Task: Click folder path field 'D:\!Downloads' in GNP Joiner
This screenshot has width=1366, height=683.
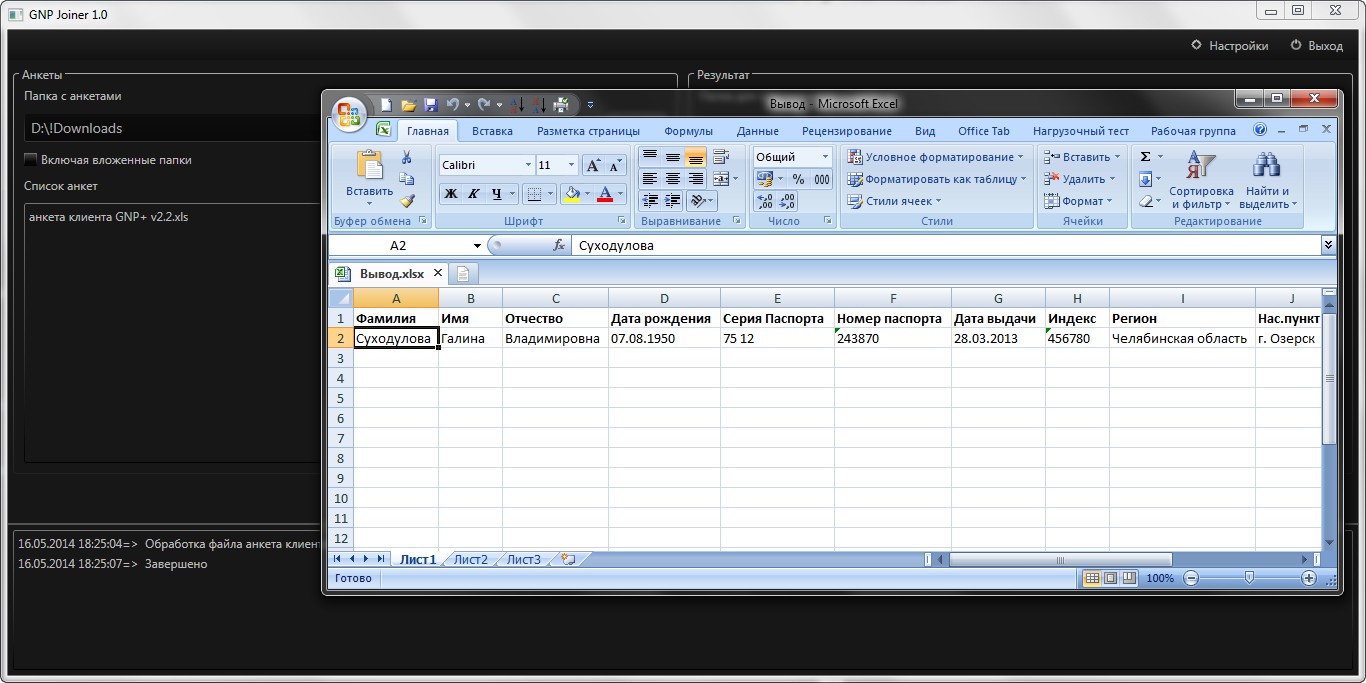Action: 170,128
